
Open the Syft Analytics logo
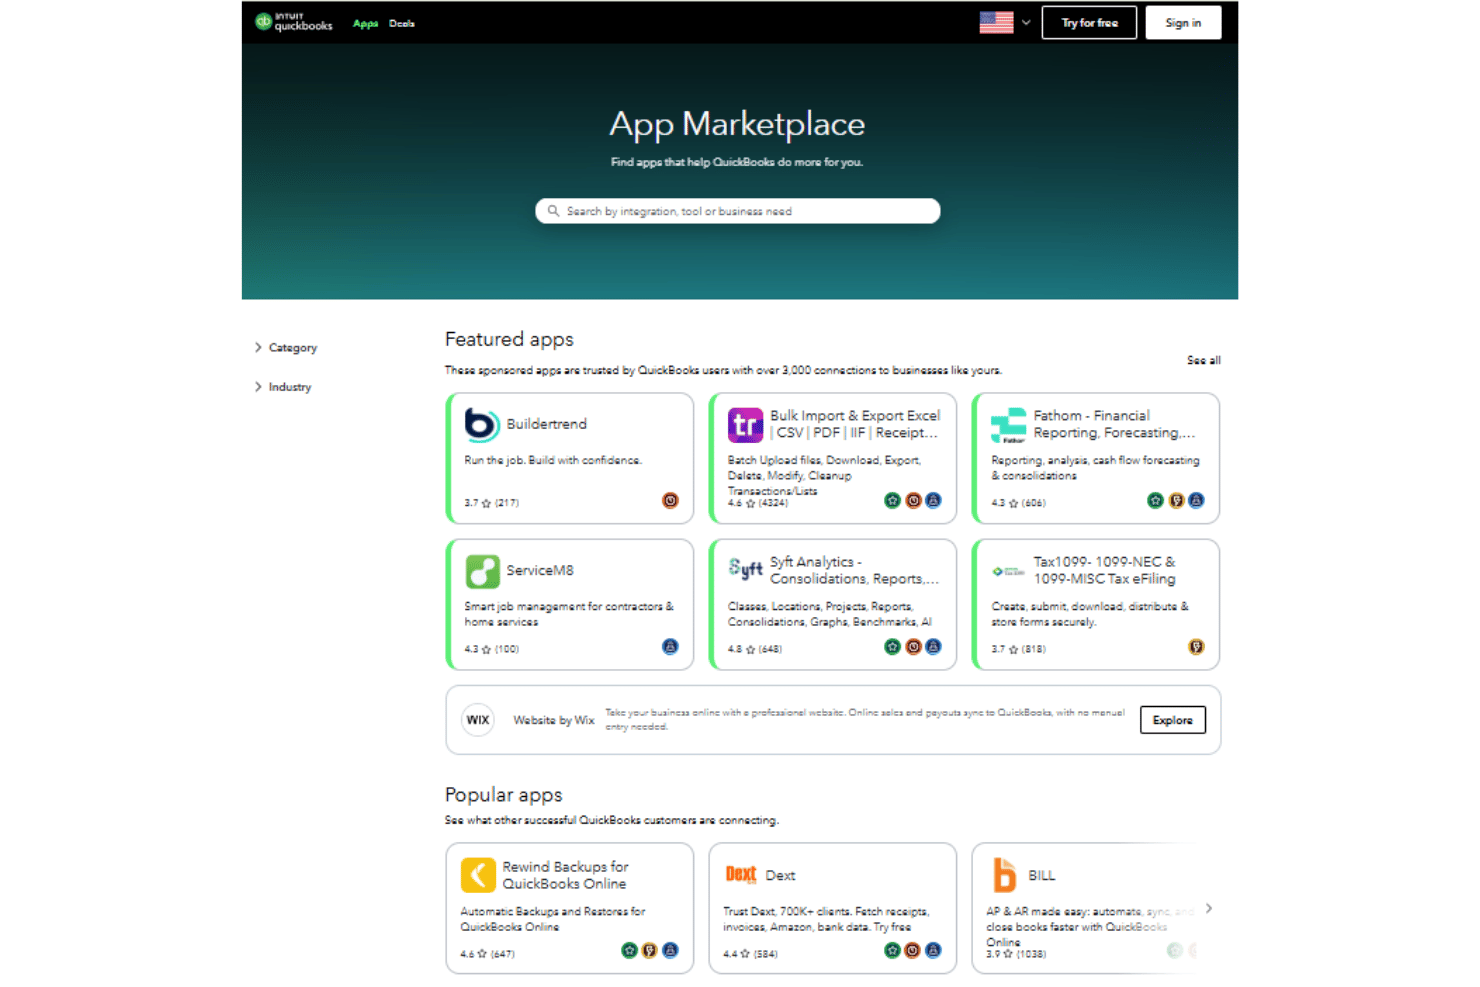(x=745, y=570)
